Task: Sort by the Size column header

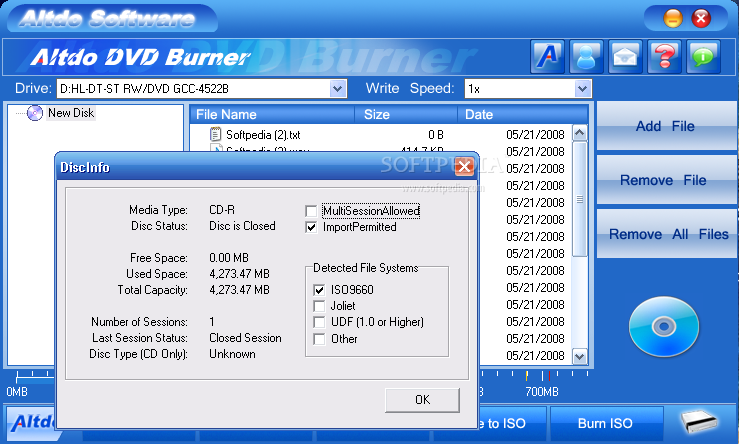Action: pos(406,115)
